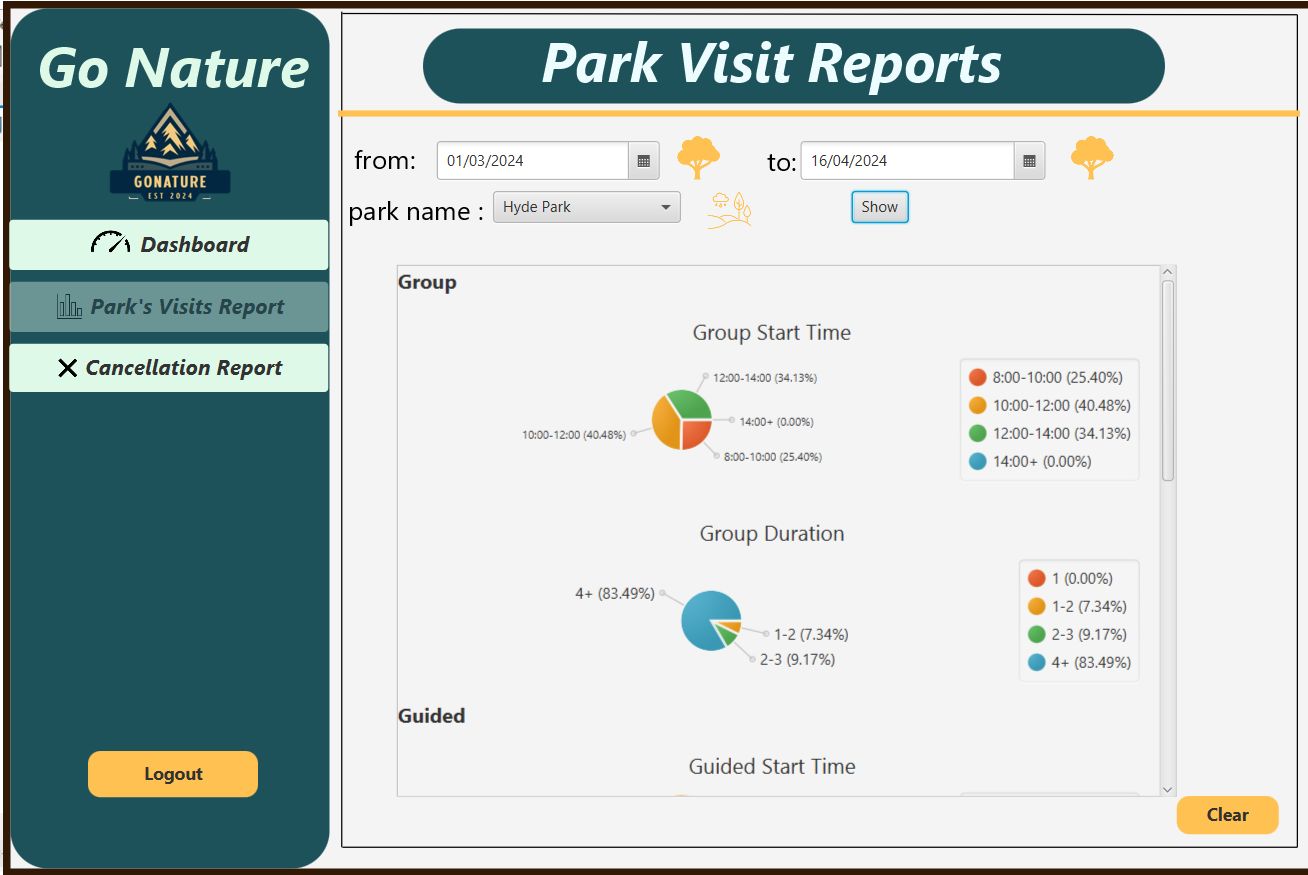This screenshot has width=1308, height=875.
Task: Click the 'park name :' label
Action: click(x=416, y=212)
